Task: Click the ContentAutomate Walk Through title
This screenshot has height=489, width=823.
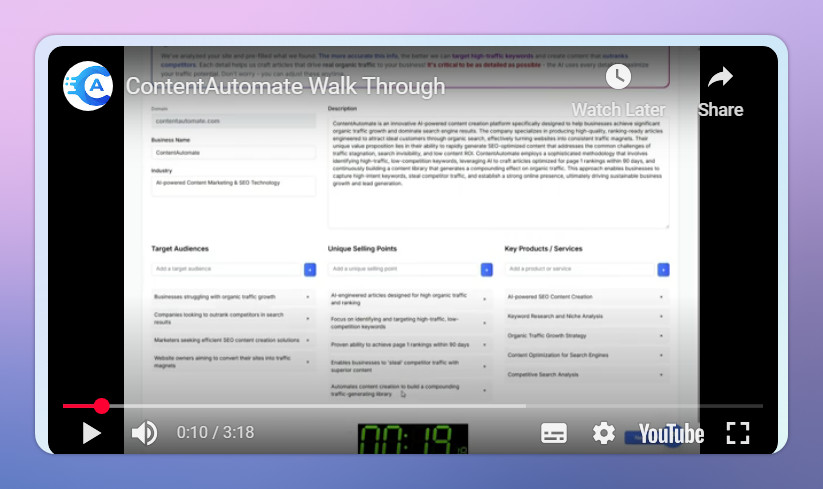Action: coord(285,86)
